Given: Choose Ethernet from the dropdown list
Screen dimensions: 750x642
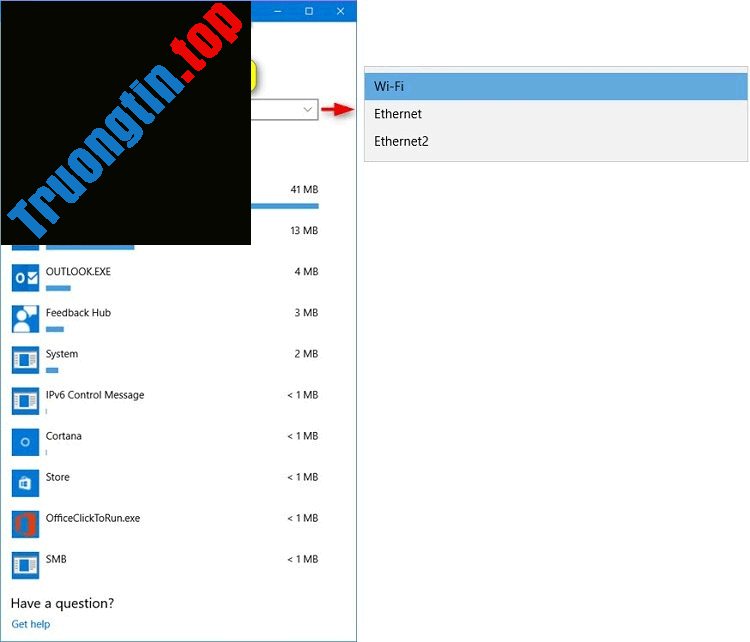Looking at the screenshot, I should [556, 114].
